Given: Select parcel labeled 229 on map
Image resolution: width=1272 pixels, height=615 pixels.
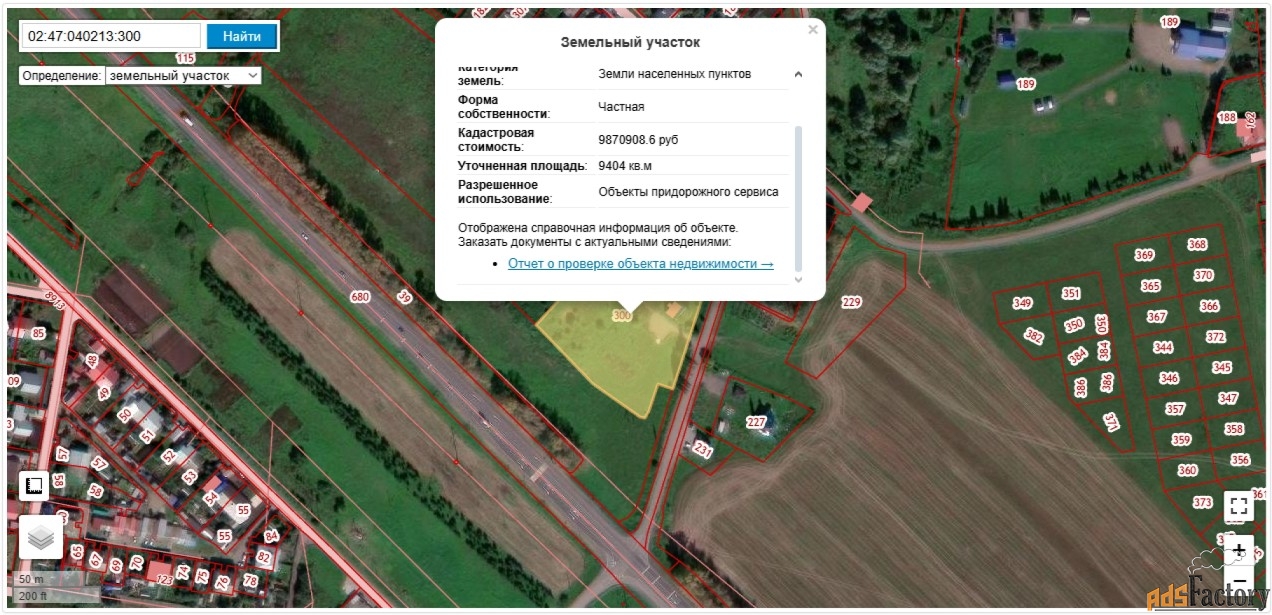Looking at the screenshot, I should [851, 302].
